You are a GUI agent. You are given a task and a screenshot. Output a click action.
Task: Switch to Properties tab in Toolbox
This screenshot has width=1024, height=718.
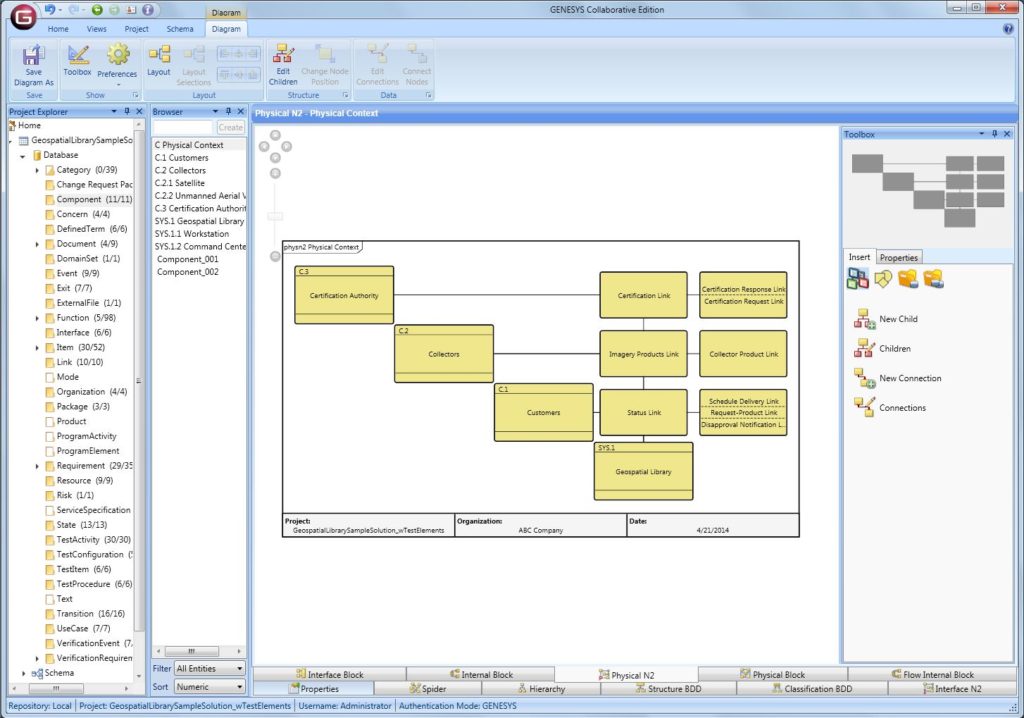coord(898,257)
